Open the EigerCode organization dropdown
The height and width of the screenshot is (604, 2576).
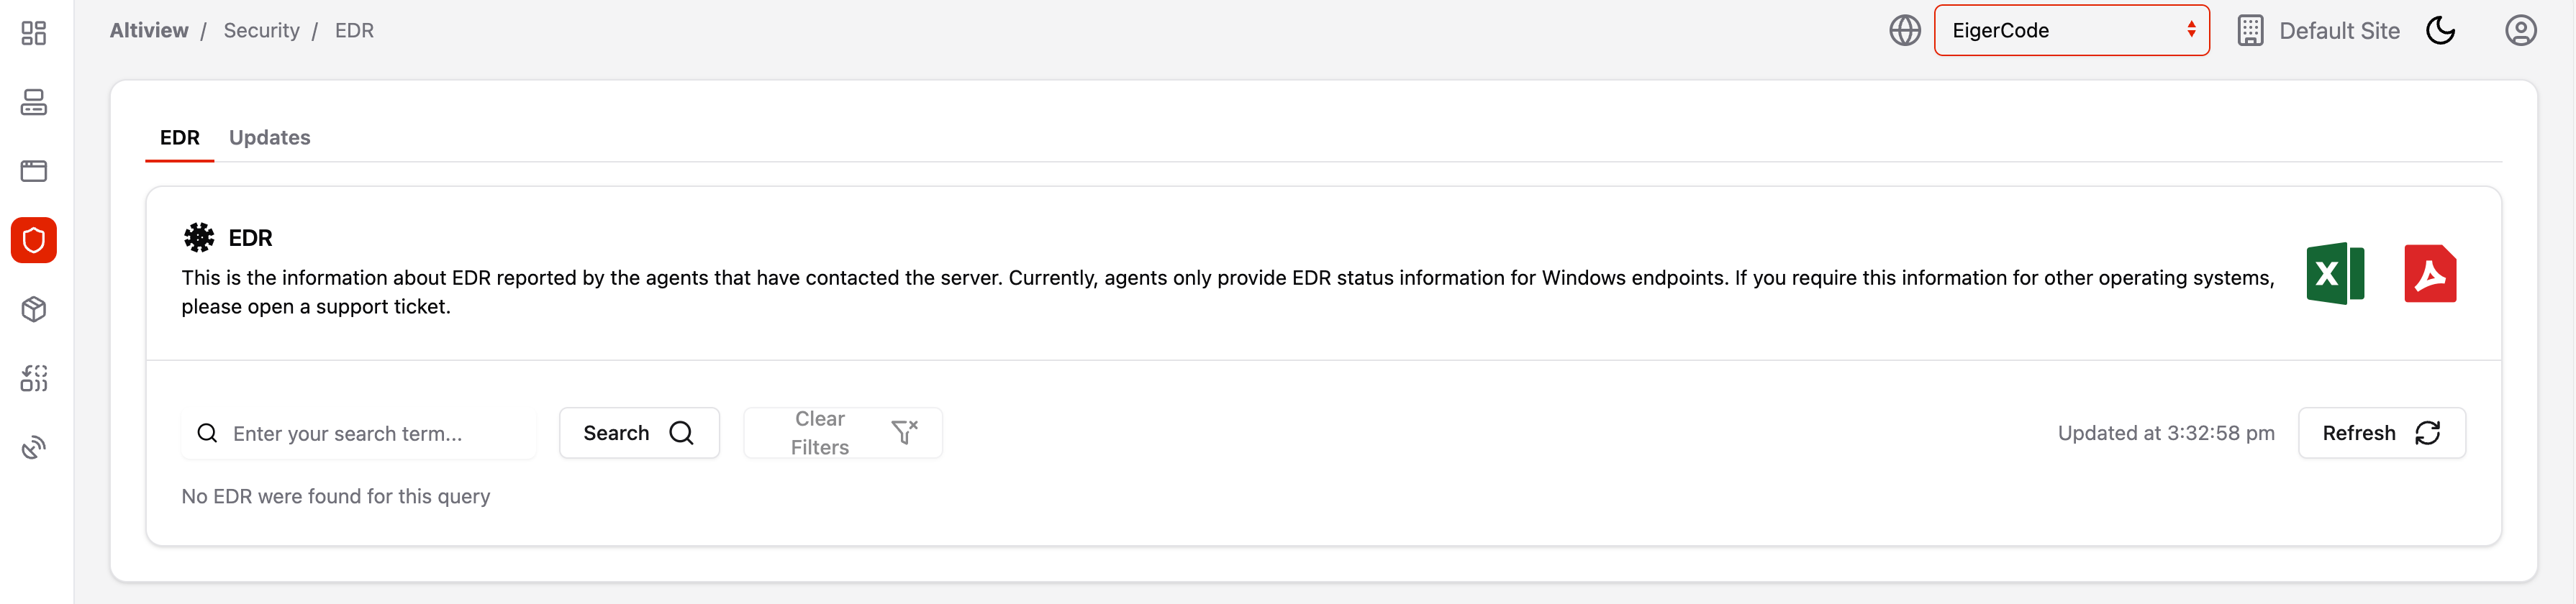click(2071, 31)
